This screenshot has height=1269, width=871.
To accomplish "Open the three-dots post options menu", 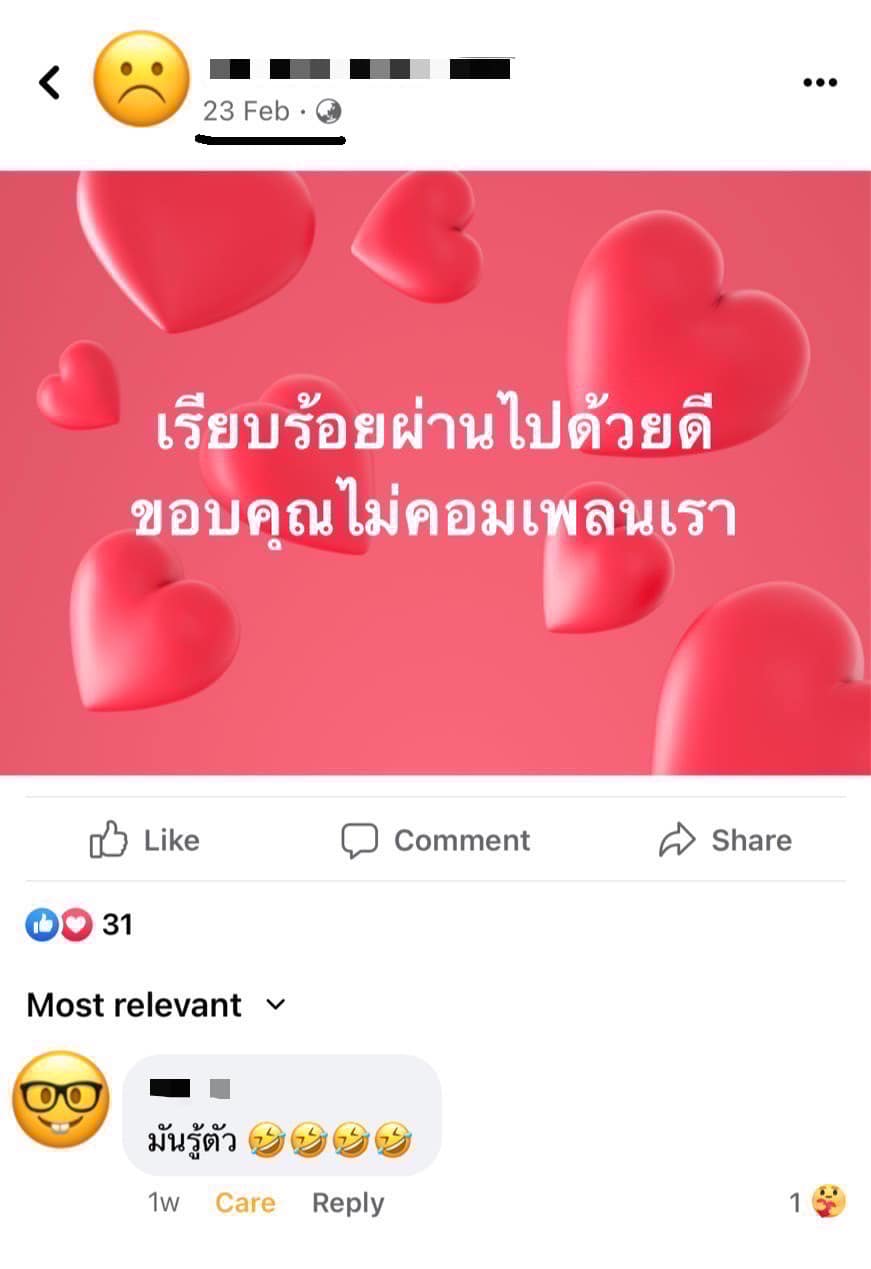I will 820,83.
